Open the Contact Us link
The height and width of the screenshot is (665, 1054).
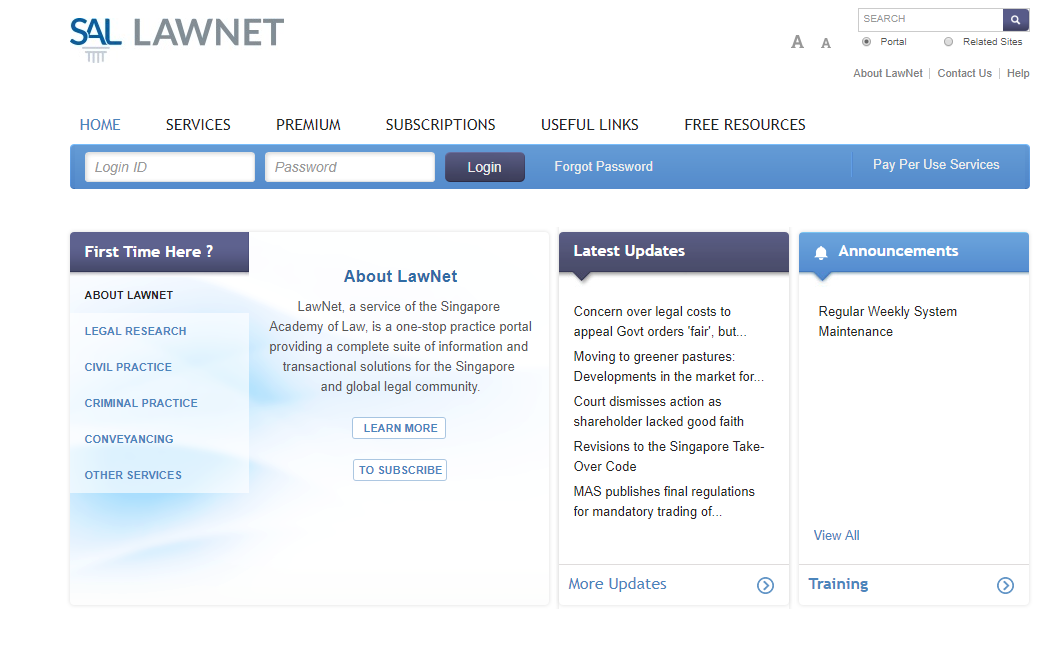[x=965, y=73]
